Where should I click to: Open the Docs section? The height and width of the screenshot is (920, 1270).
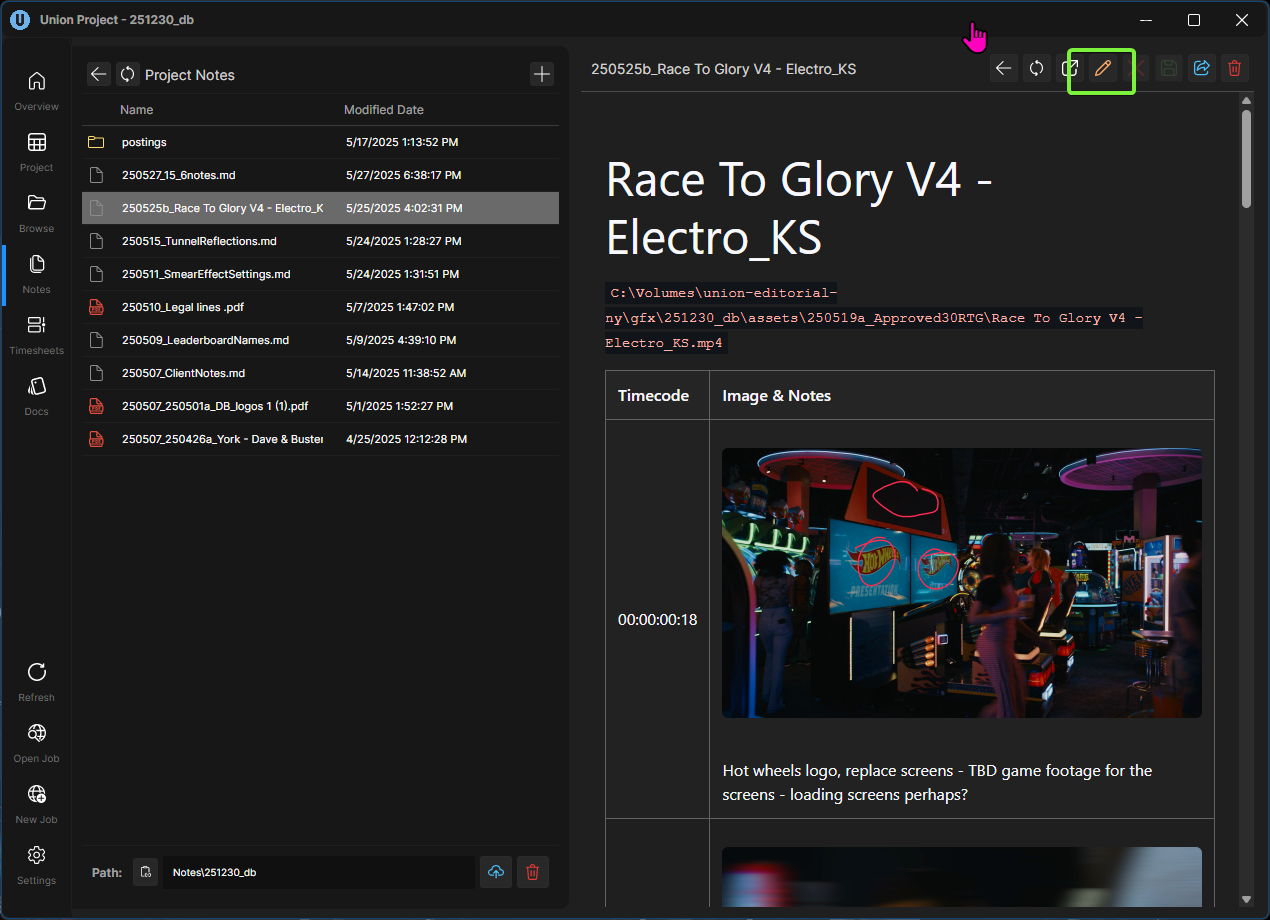36,394
